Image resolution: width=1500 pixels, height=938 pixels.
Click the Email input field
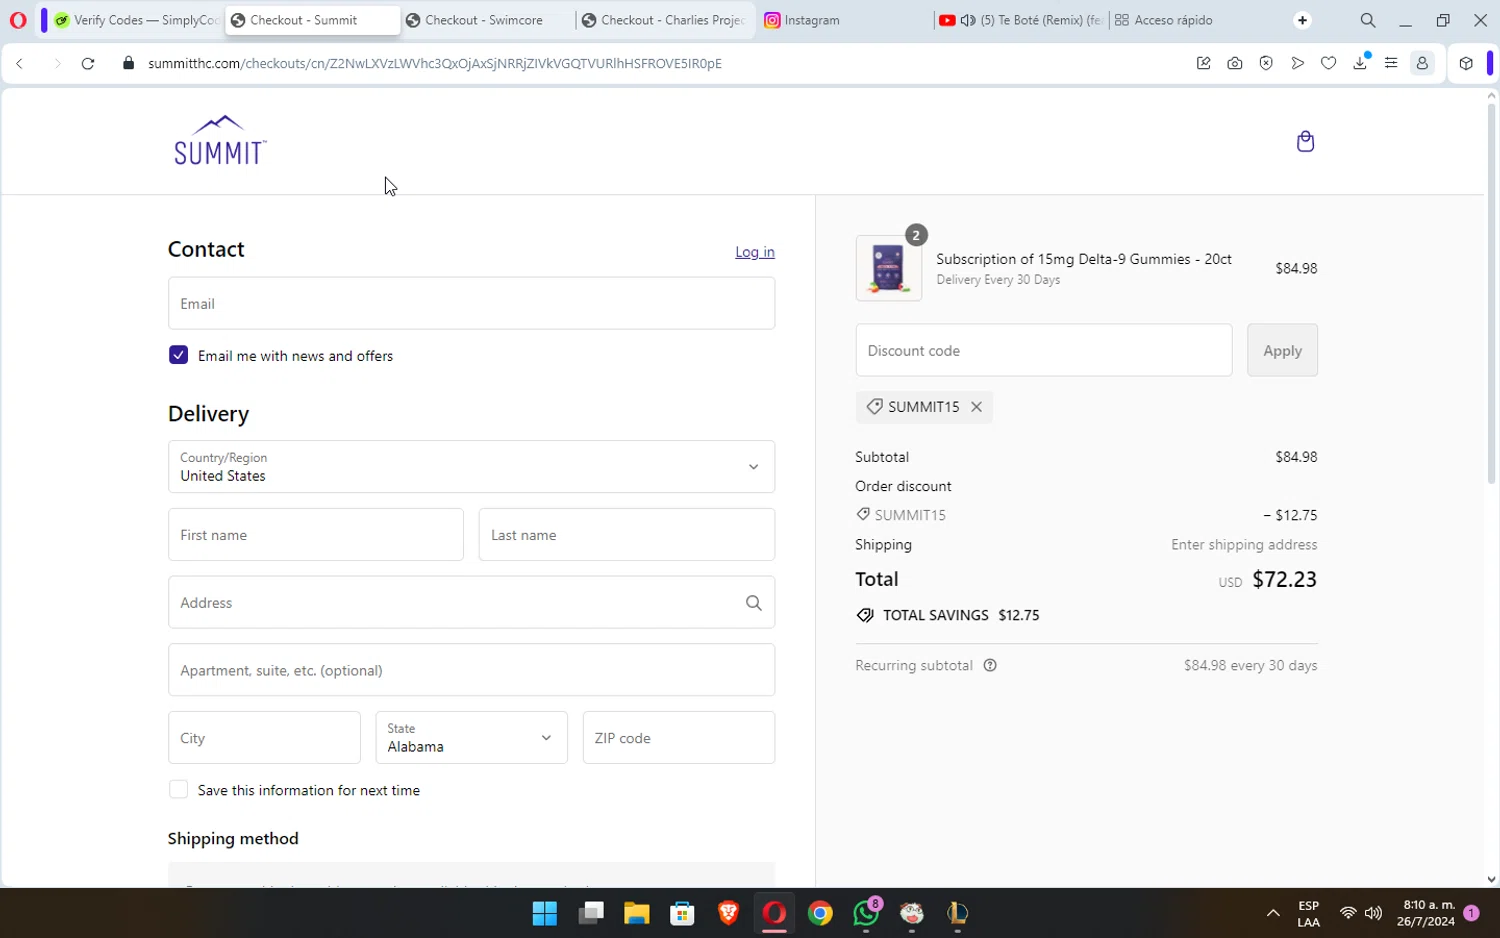tap(471, 304)
